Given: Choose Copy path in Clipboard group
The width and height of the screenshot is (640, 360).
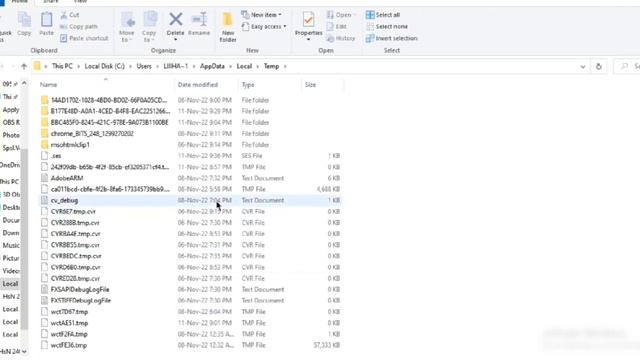Looking at the screenshot, I should click(79, 27).
